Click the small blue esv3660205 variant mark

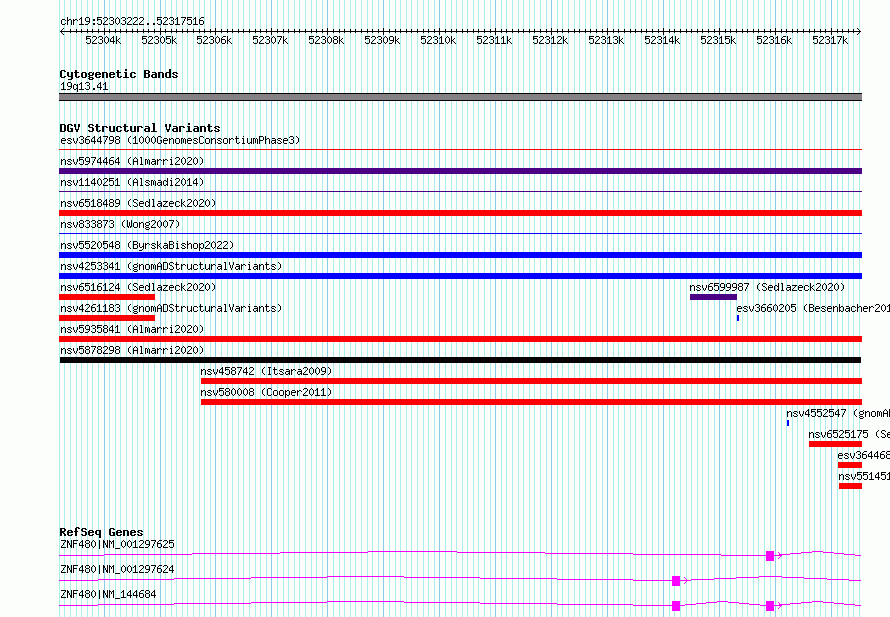pyautogui.click(x=738, y=318)
